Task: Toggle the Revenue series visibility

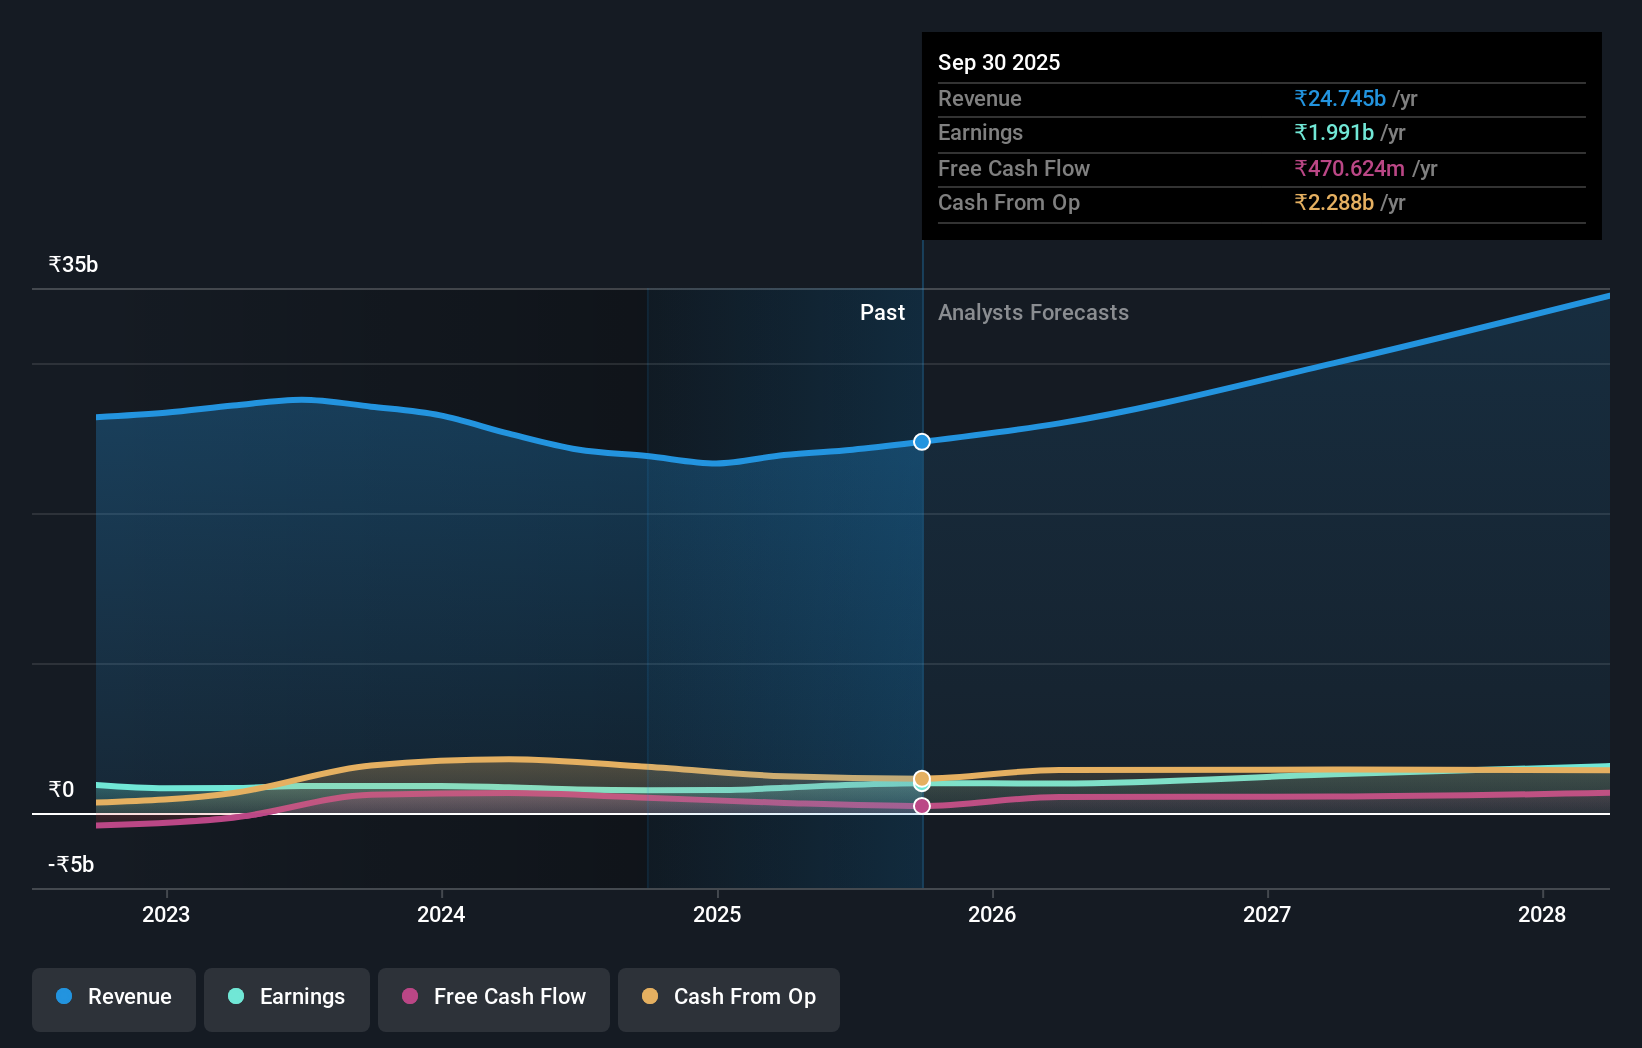Action: [113, 997]
